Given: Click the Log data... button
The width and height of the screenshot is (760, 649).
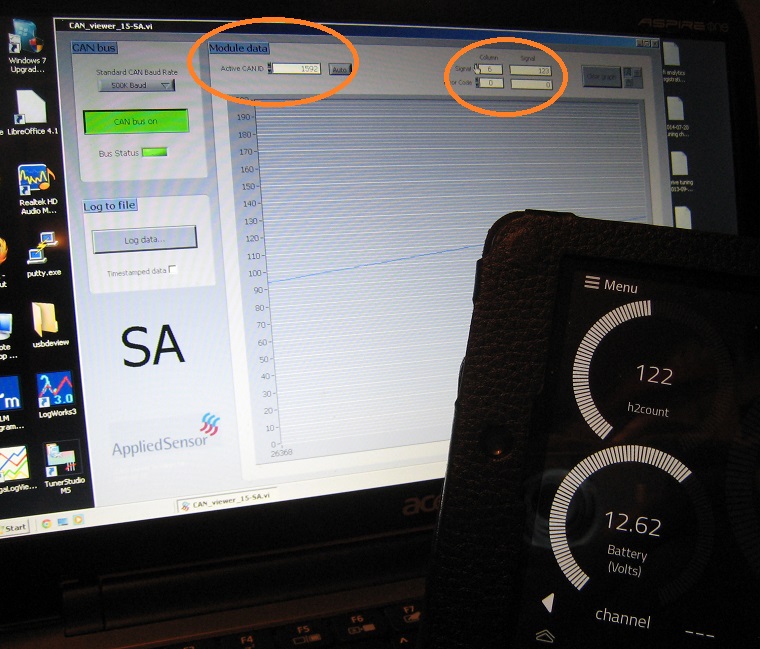Looking at the screenshot, I should (x=144, y=239).
